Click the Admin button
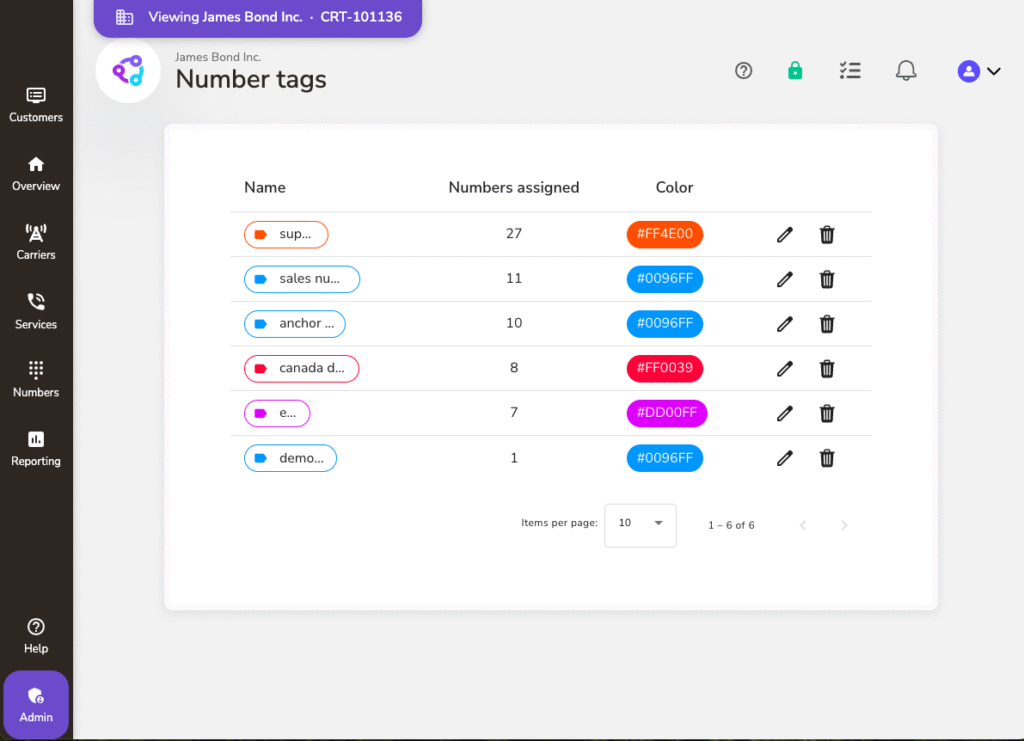Screen dimensions: 1024x741 point(36,705)
